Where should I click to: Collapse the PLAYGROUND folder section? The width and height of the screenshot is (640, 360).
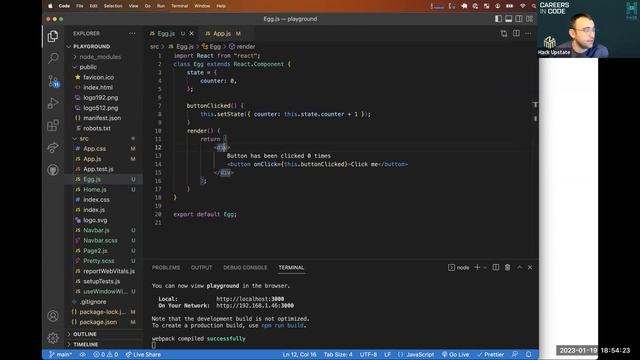coord(91,47)
